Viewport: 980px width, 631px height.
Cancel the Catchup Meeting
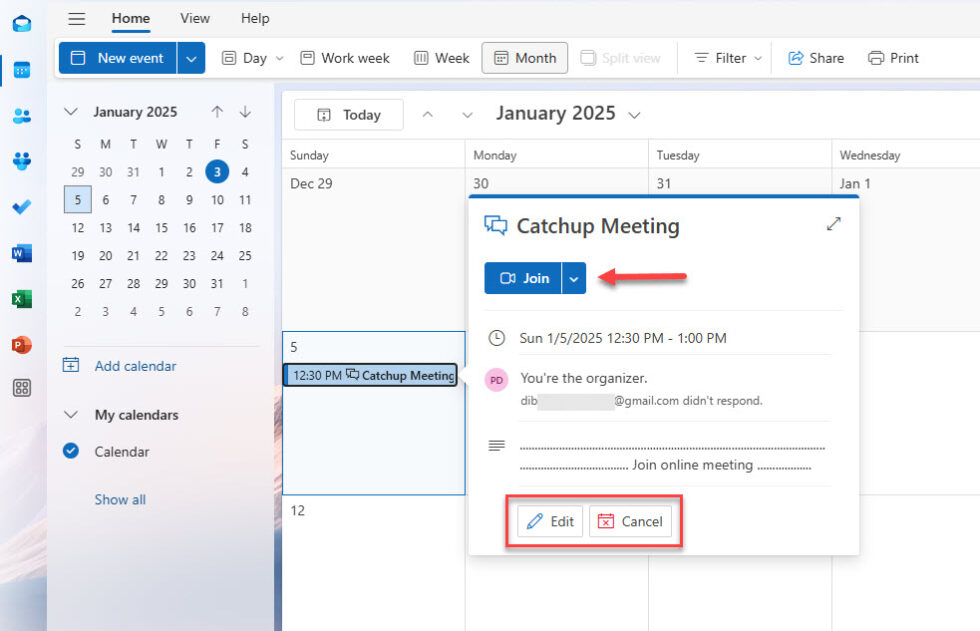630,521
